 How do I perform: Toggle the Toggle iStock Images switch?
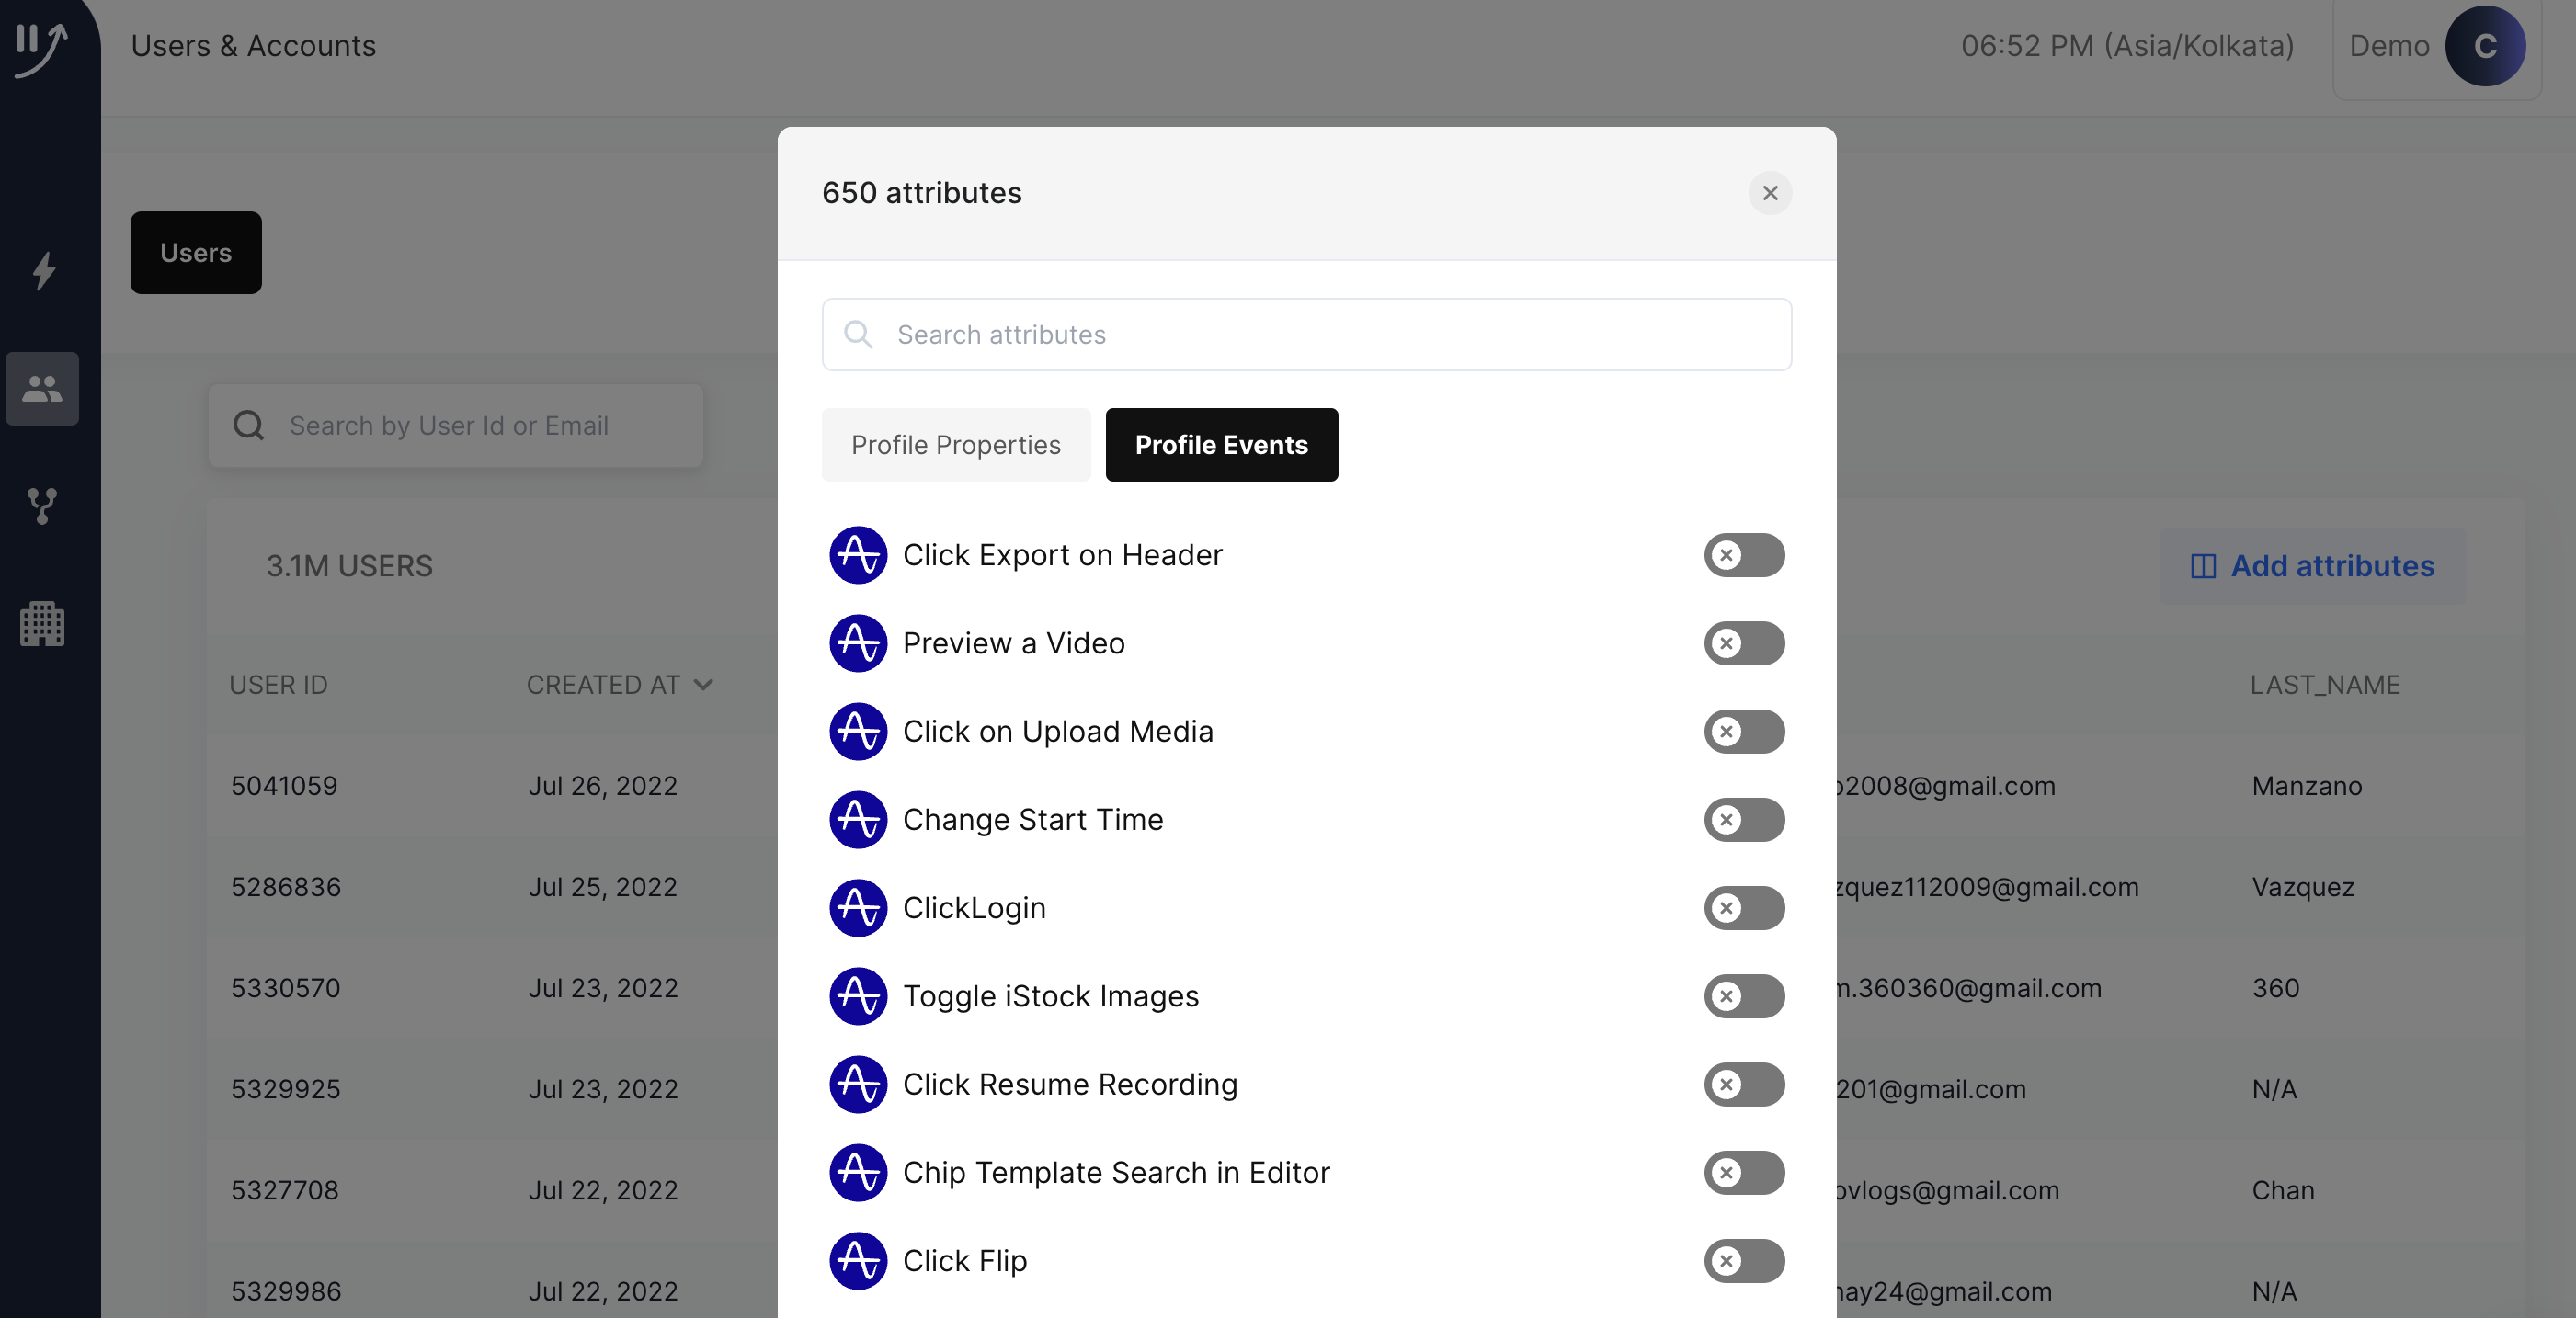[1743, 996]
